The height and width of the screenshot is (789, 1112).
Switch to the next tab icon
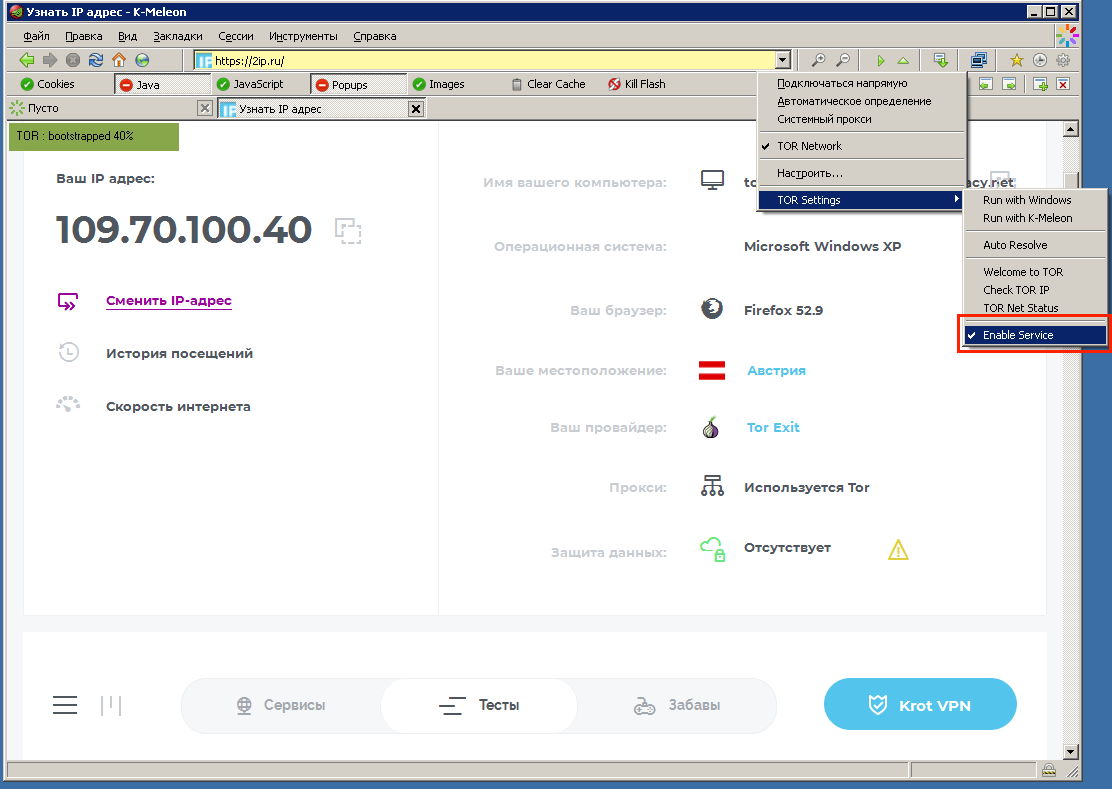(1009, 84)
